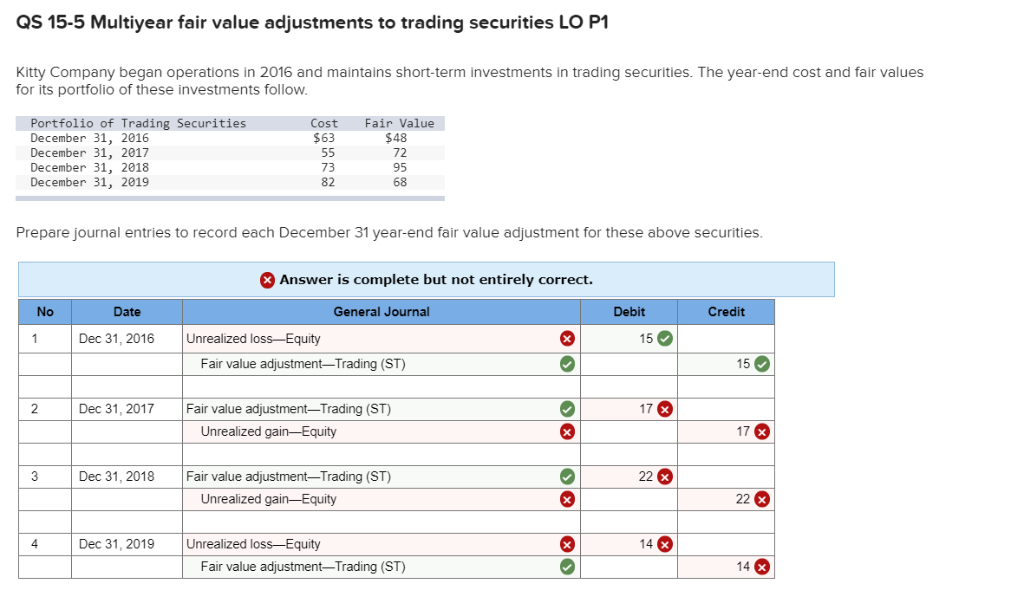Select 'Fair value adjustment—Trading (ST)' in entry 3
This screenshot has height=616, width=1024.
tap(289, 477)
